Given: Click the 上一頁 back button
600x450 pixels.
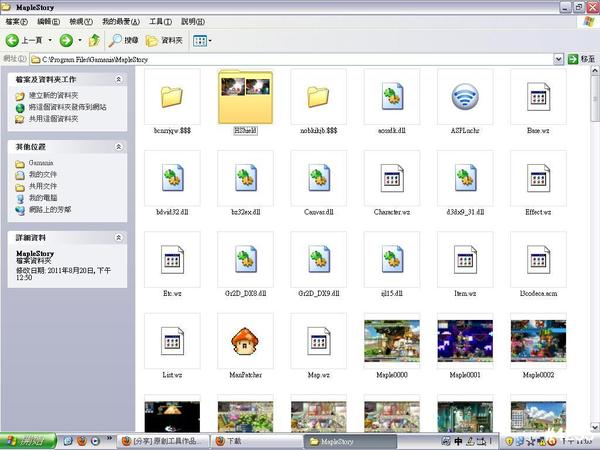Looking at the screenshot, I should [x=24, y=40].
